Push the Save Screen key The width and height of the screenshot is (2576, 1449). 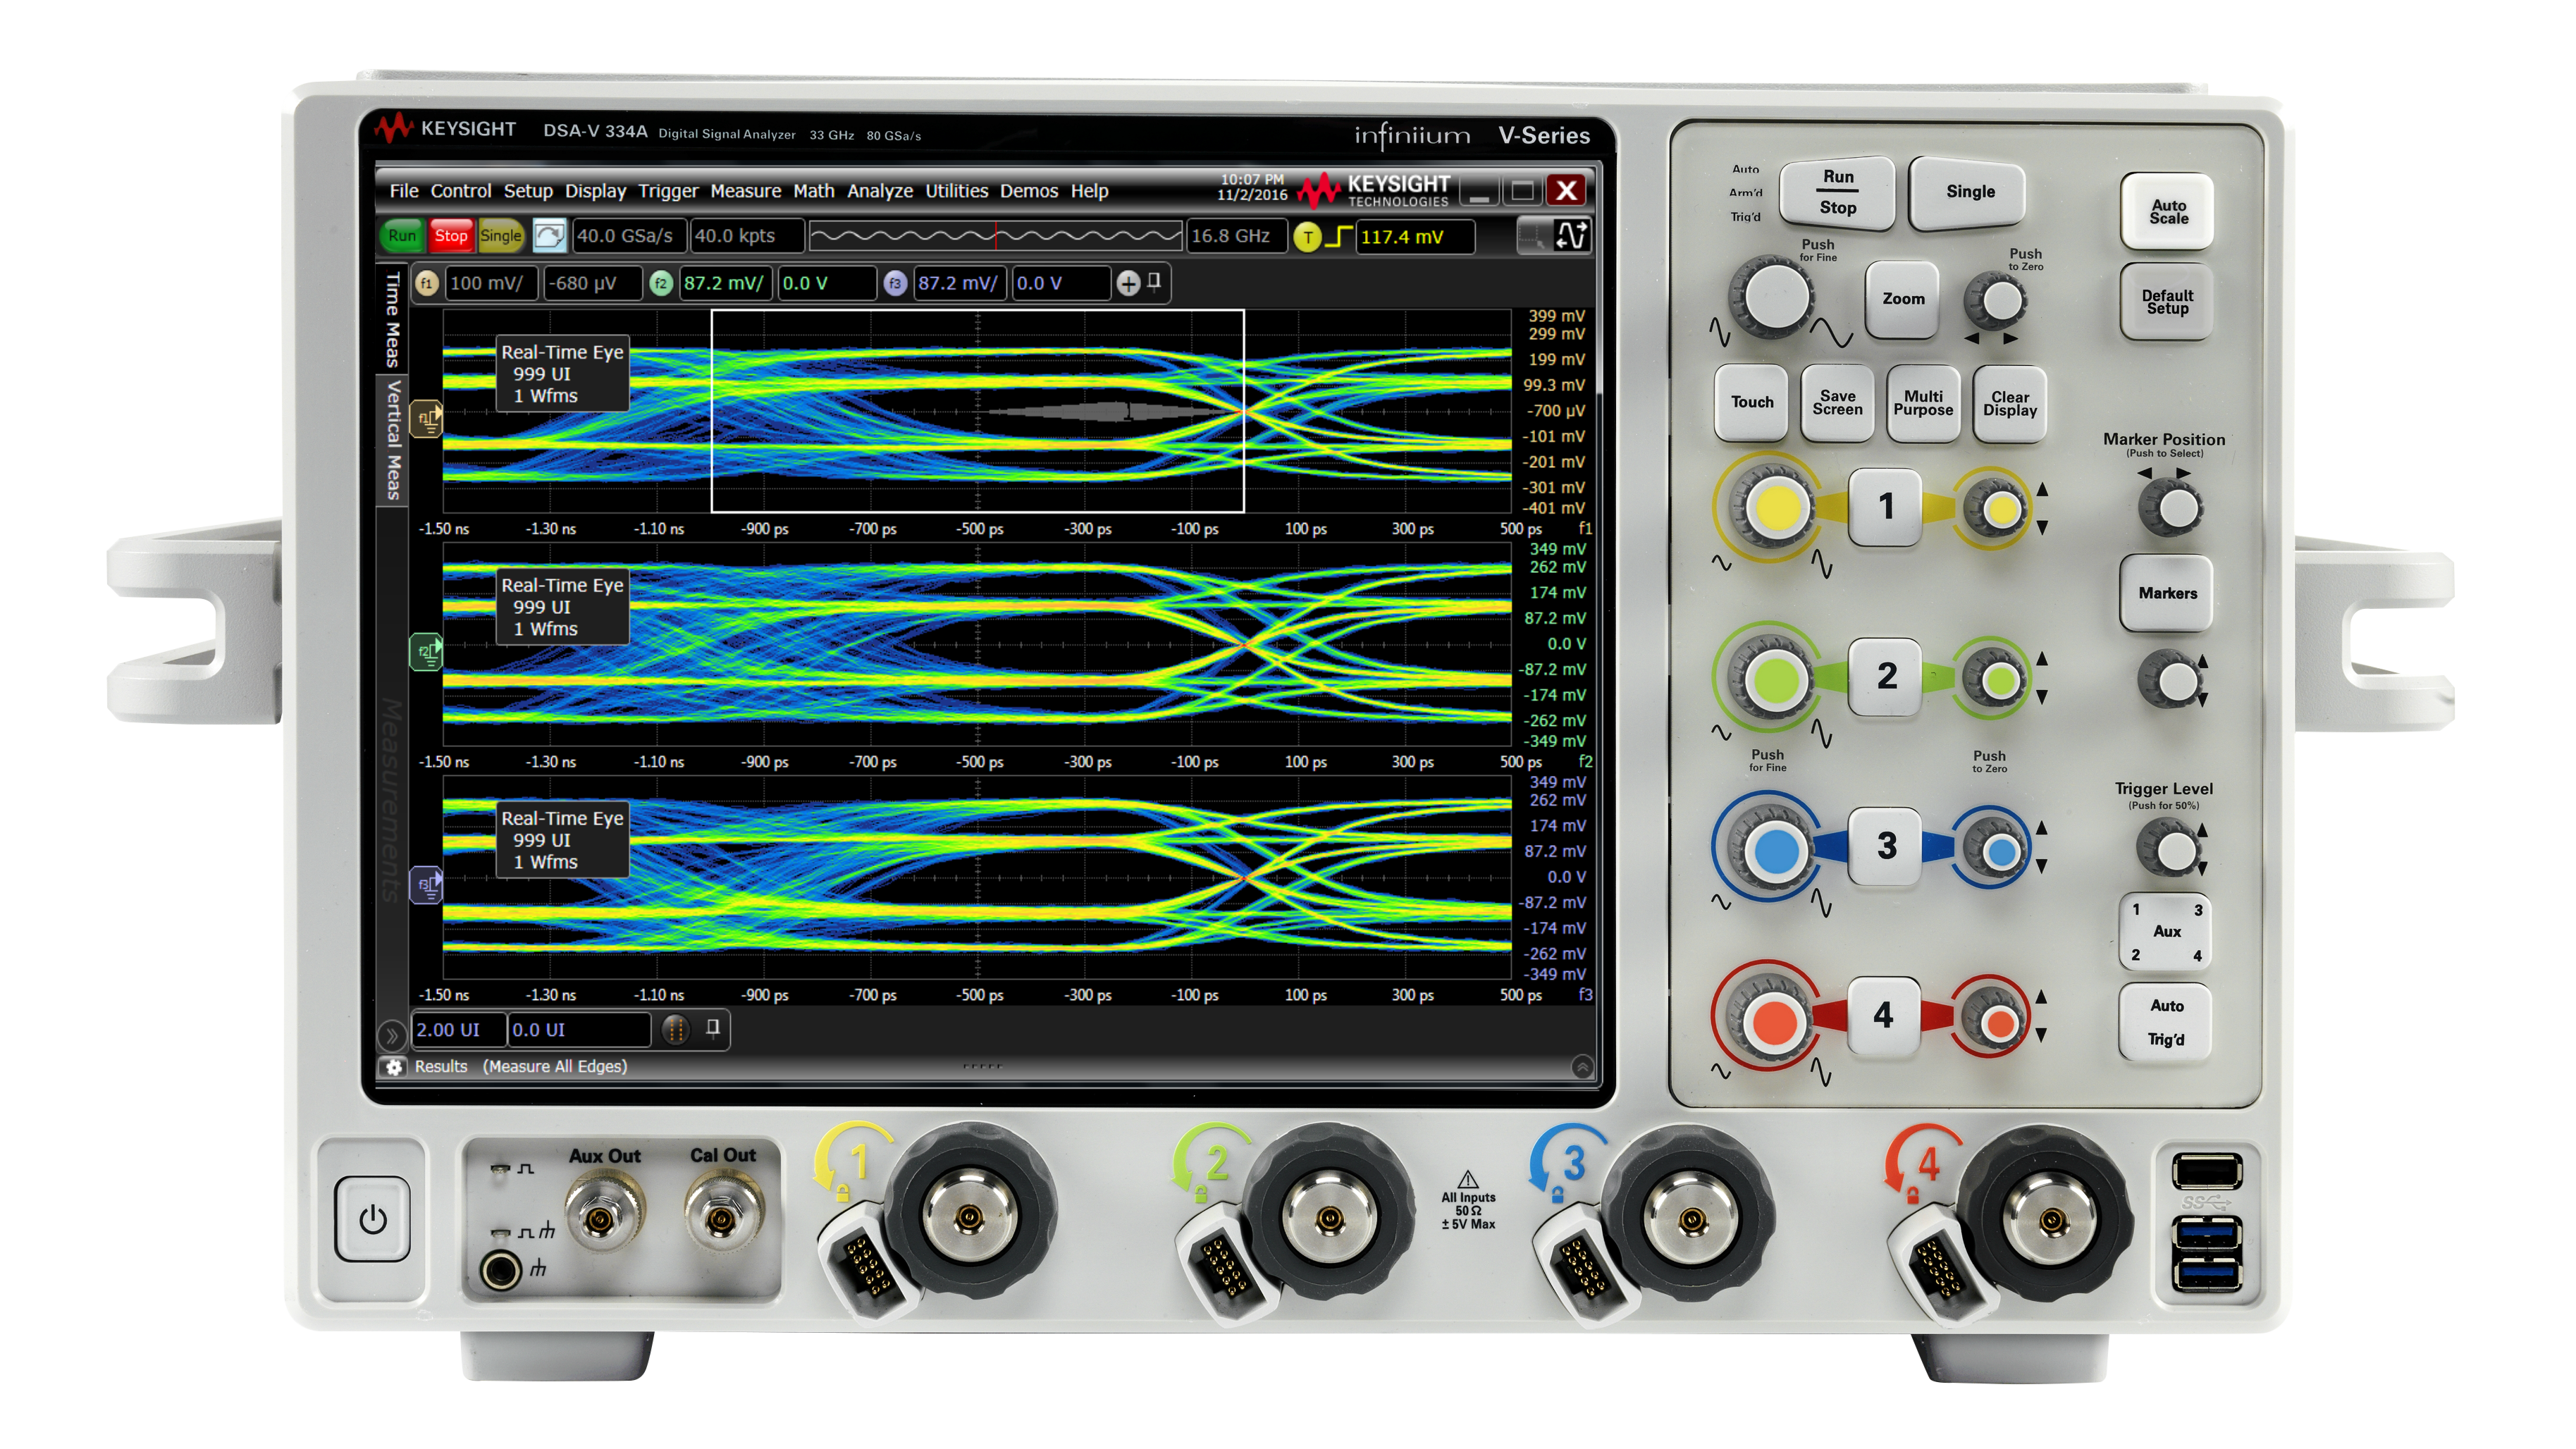click(1837, 402)
